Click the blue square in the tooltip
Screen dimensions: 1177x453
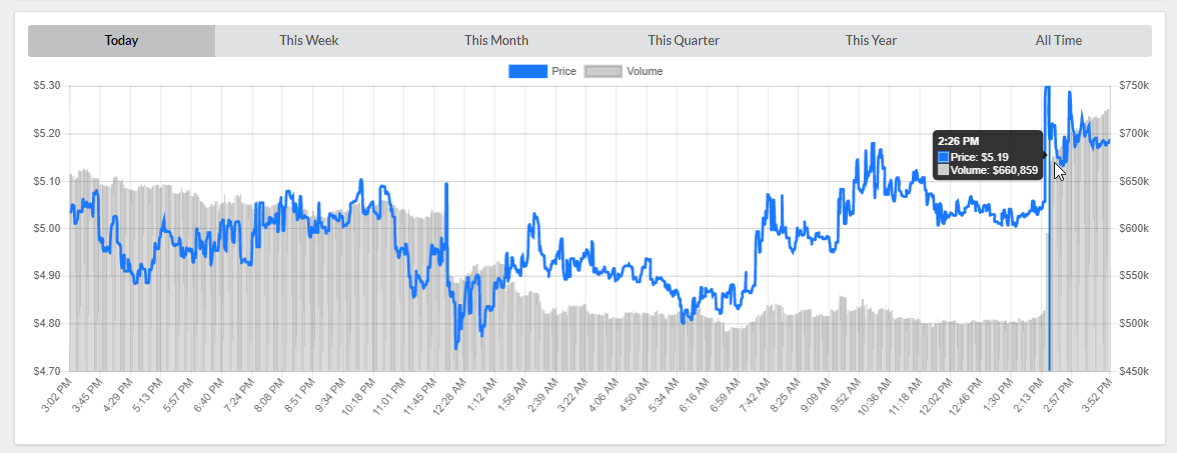point(943,157)
